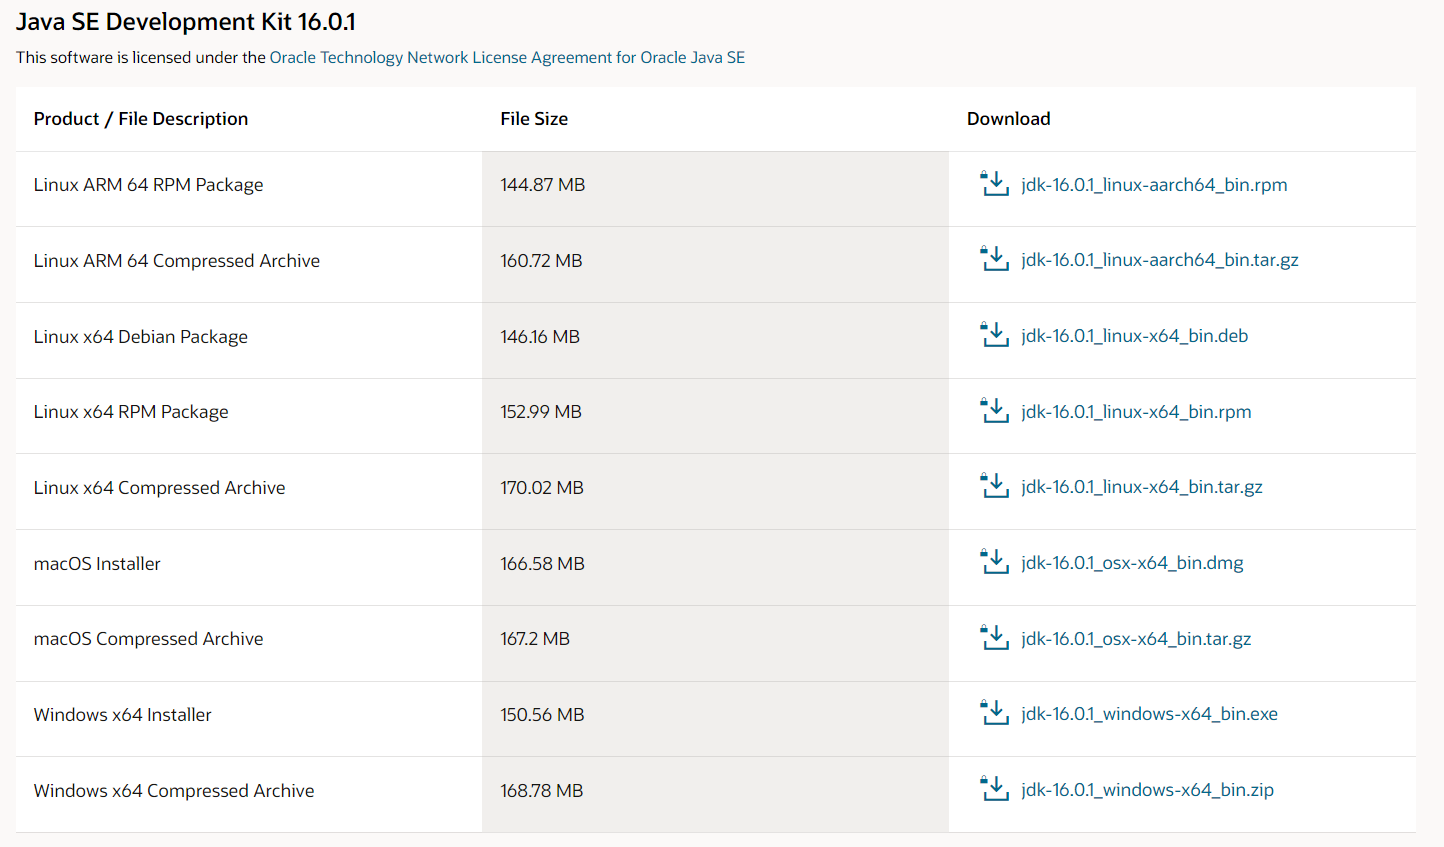Viewport: 1444px width, 847px height.
Task: Click the 146.16 MB file size cell
Action: click(x=715, y=341)
